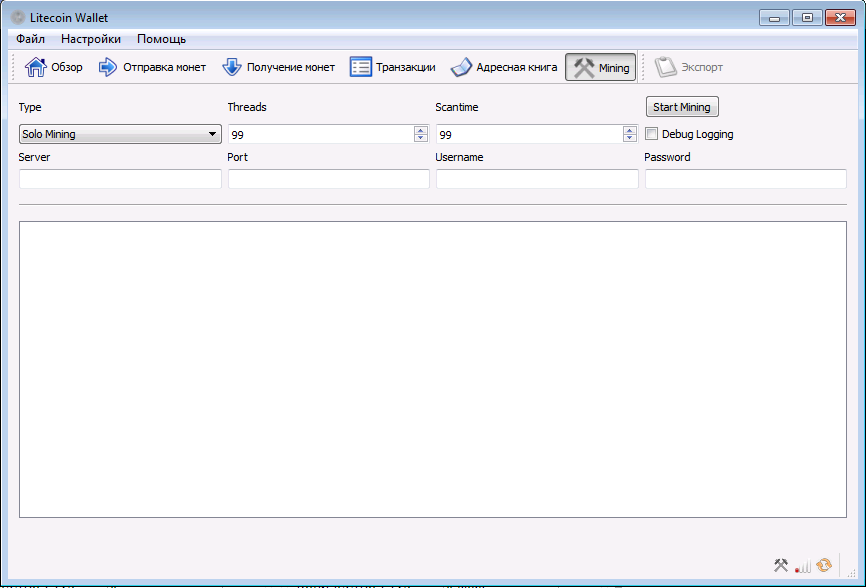Click inside the mining output log area

pyautogui.click(x=433, y=369)
